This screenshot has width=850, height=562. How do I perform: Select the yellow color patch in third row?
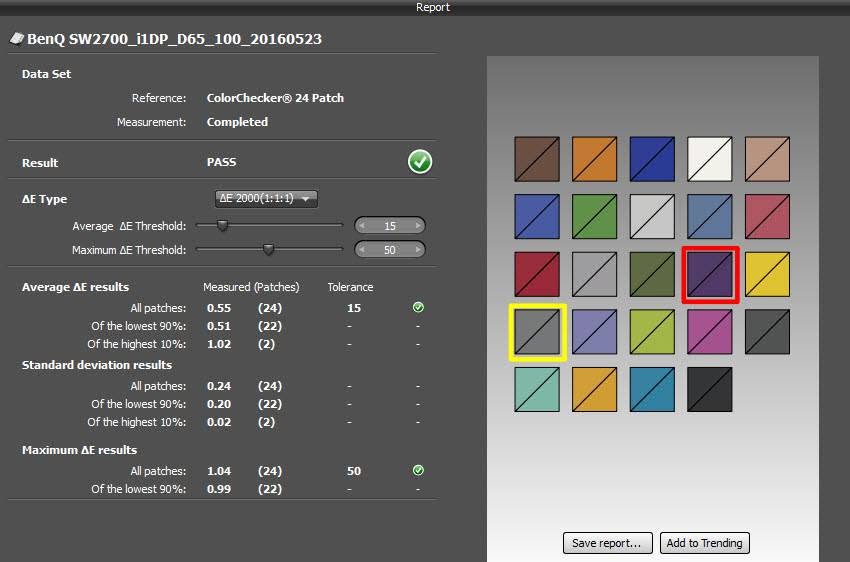coord(767,274)
